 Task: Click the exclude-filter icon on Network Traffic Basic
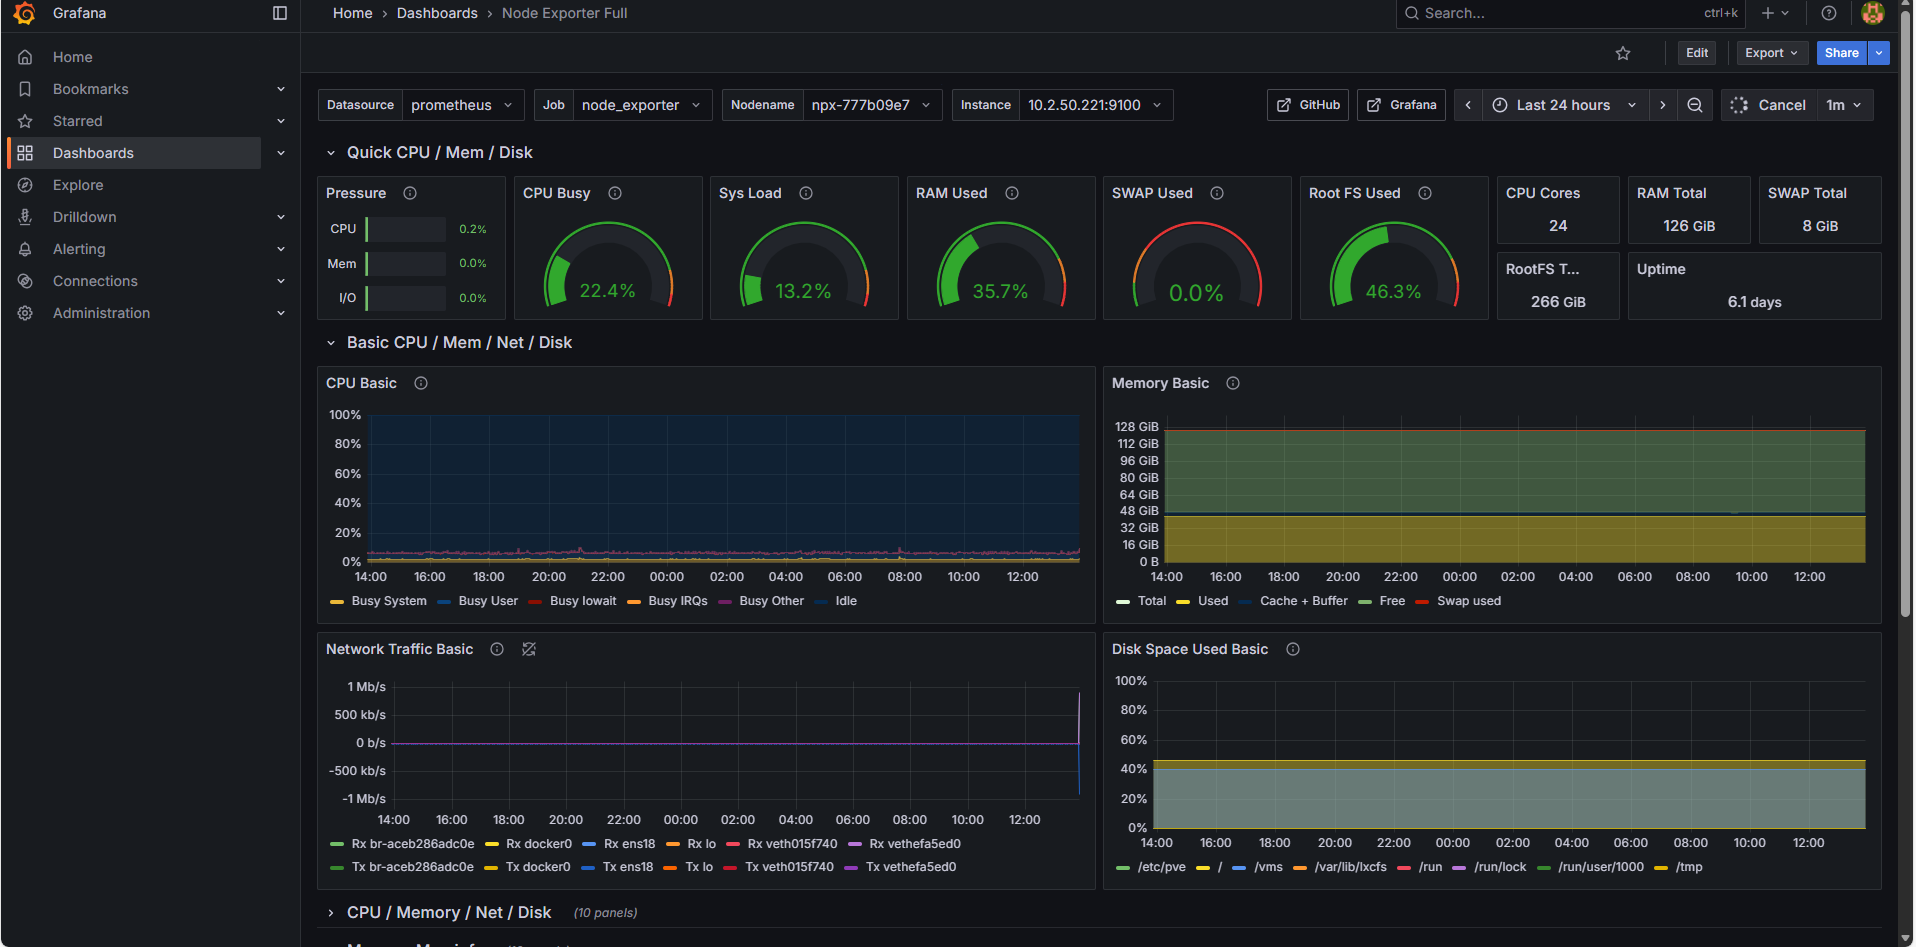pos(529,649)
